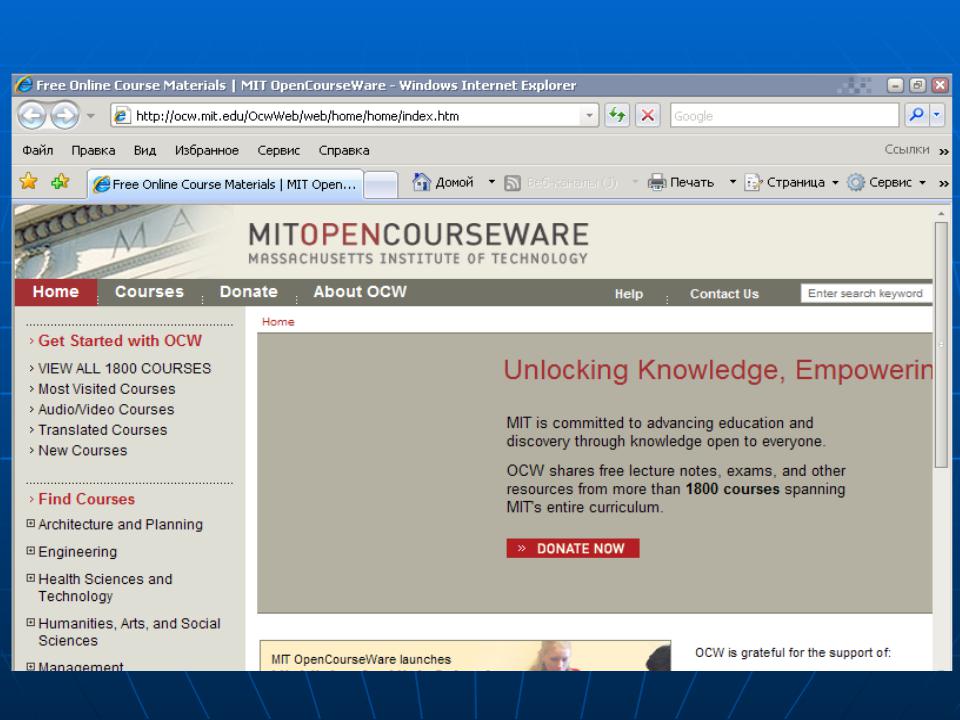Viewport: 960px width, 720px height.
Task: Expand Health Sciences and Technology plus icon
Action: (x=31, y=578)
